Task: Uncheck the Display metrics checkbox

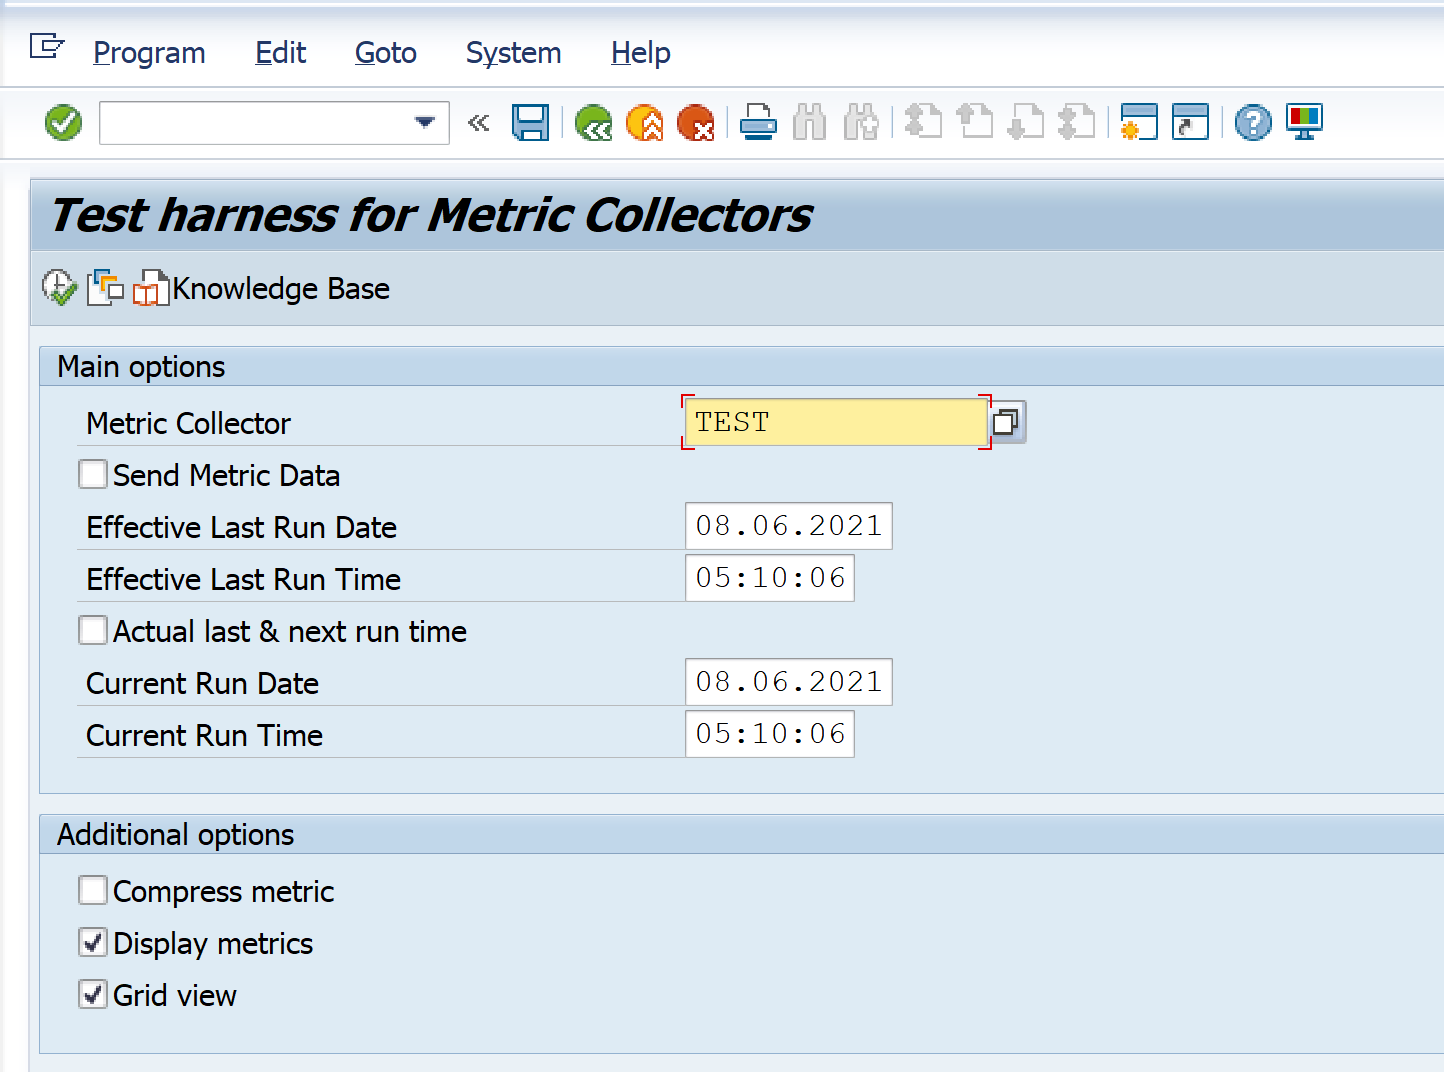Action: (x=93, y=942)
